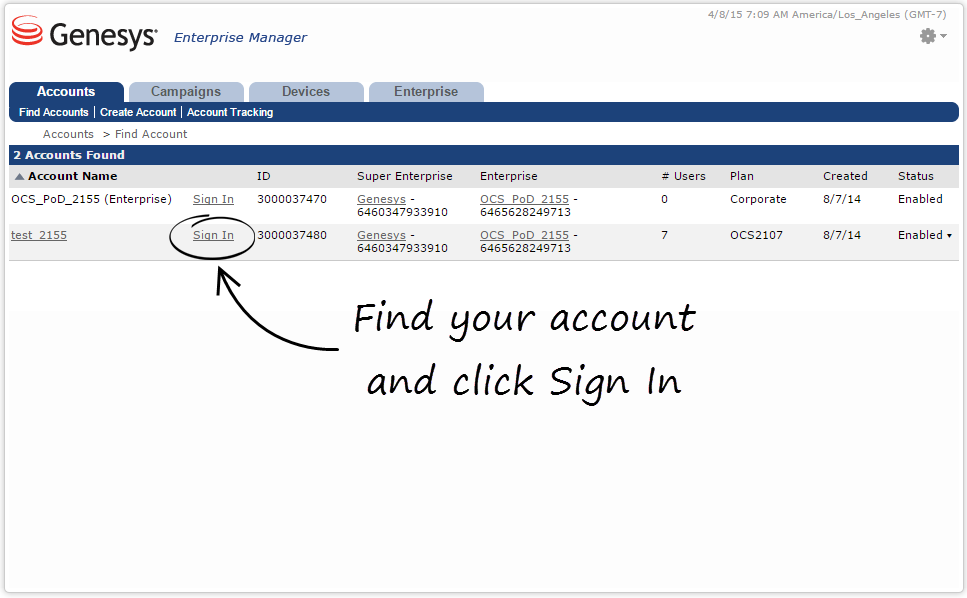This screenshot has width=967, height=598.
Task: Choose Create Account in the submenu
Action: coord(138,113)
